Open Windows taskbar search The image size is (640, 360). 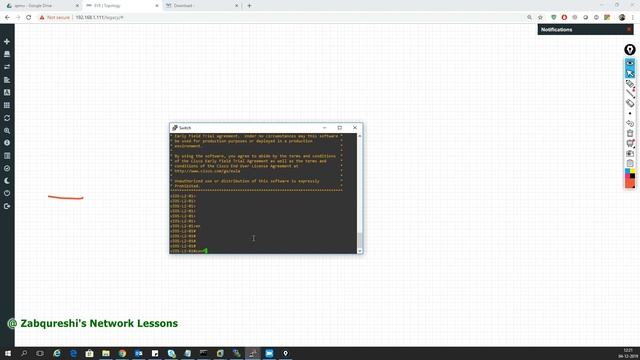(24, 353)
